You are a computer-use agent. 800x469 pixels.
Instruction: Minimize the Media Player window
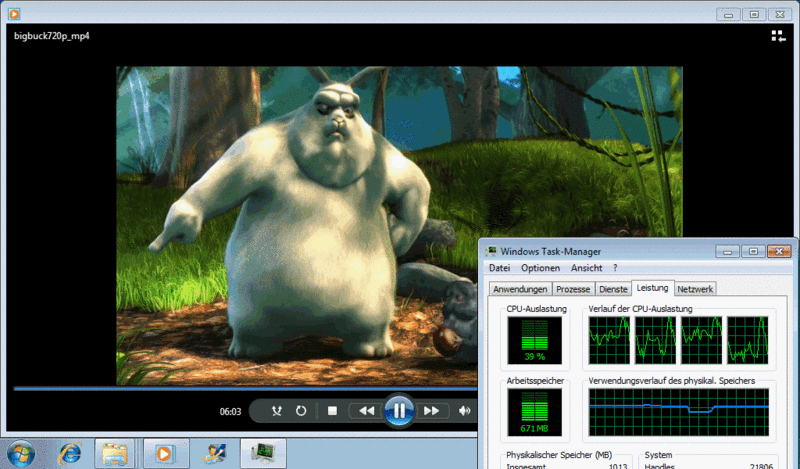click(x=728, y=14)
